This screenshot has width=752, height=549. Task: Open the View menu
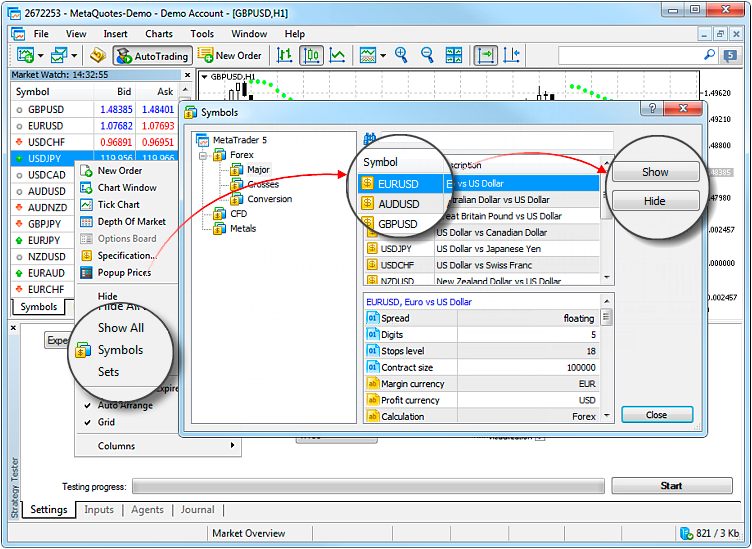(x=76, y=34)
